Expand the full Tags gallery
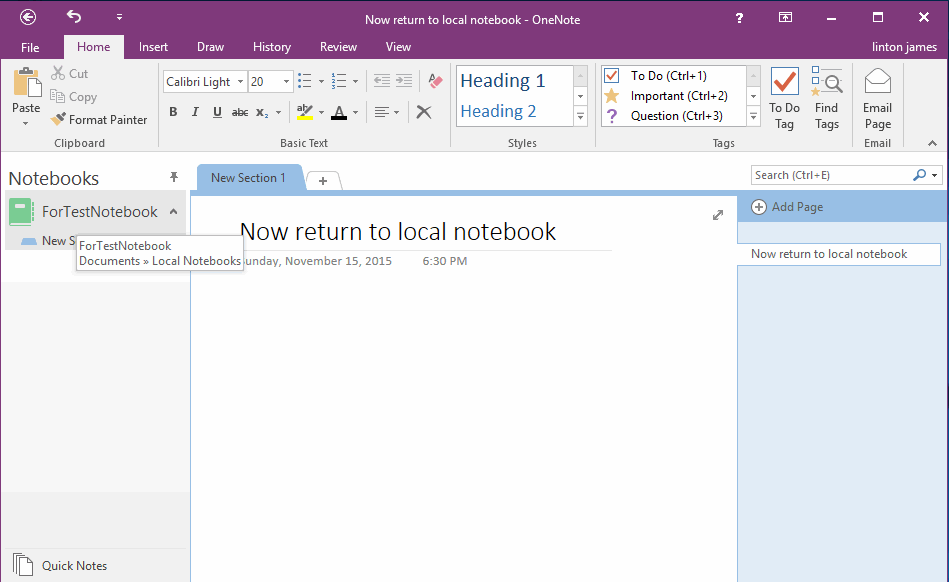Image resolution: width=949 pixels, height=582 pixels. pos(754,116)
